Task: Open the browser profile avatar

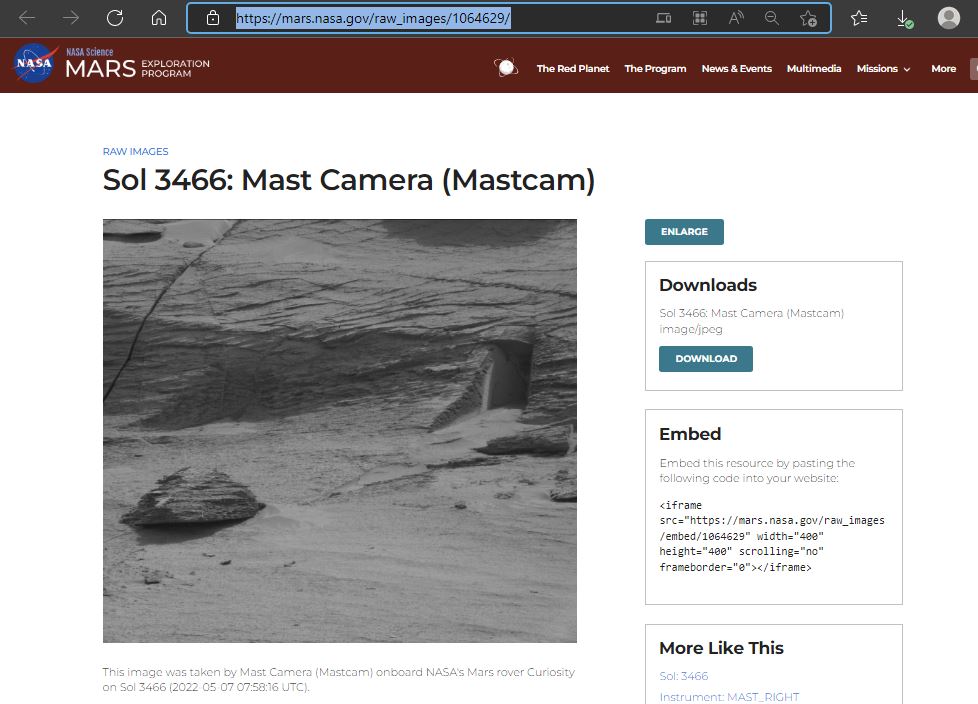Action: [949, 17]
